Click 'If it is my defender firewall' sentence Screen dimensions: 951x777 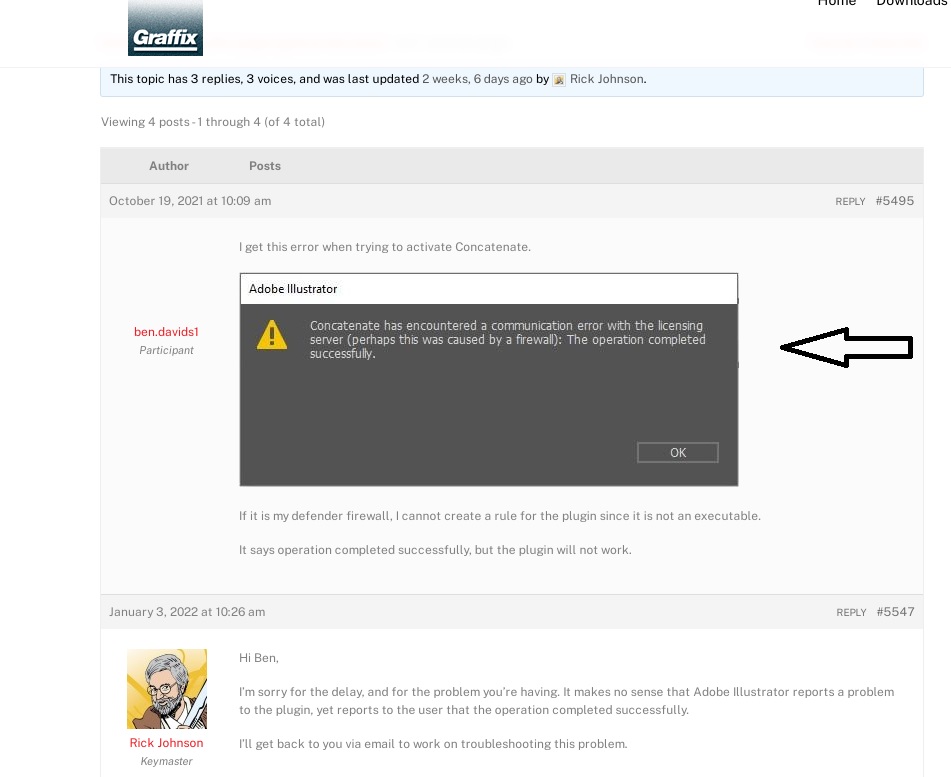[500, 516]
